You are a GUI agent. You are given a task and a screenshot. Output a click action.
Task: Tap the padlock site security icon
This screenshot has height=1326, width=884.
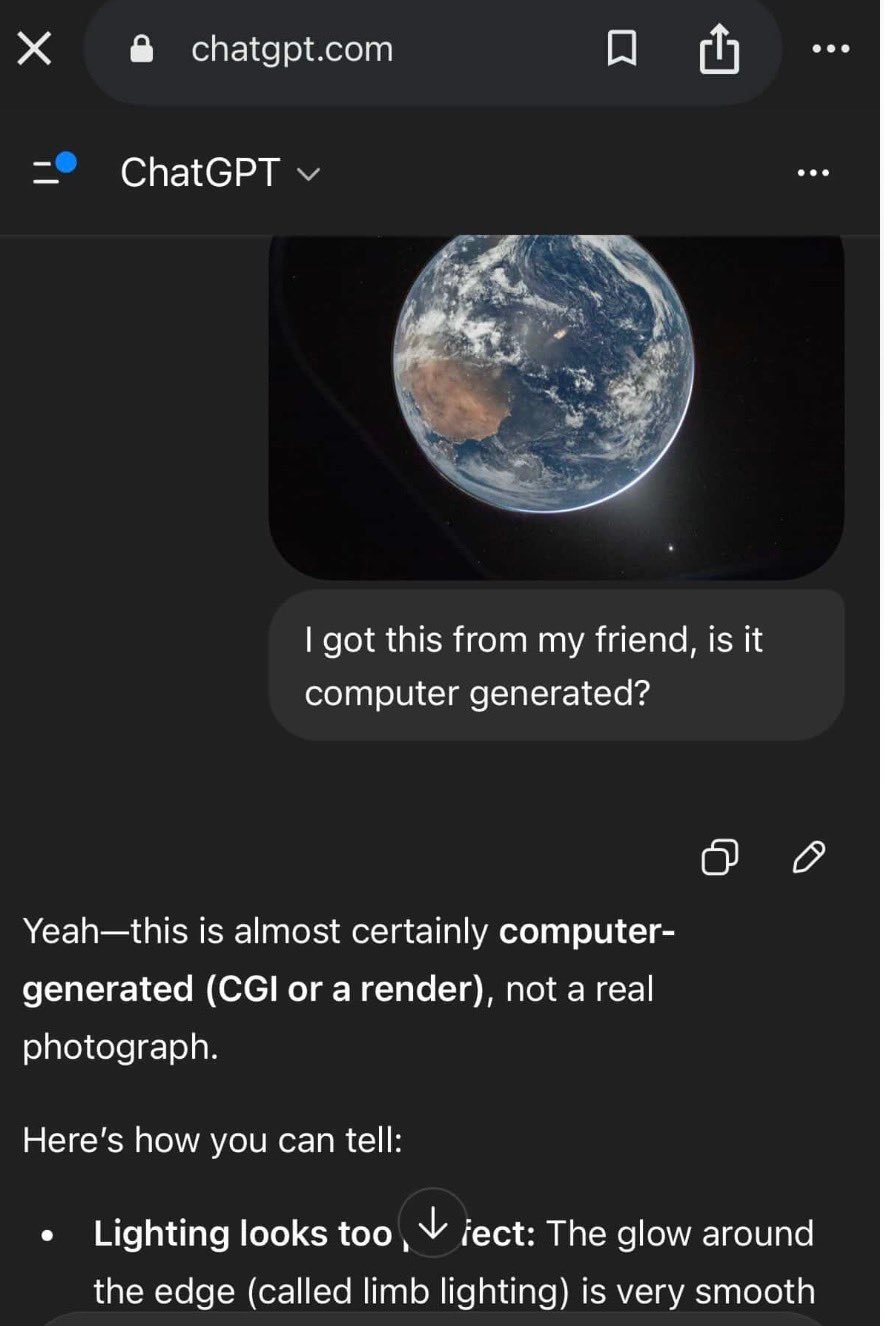click(143, 49)
